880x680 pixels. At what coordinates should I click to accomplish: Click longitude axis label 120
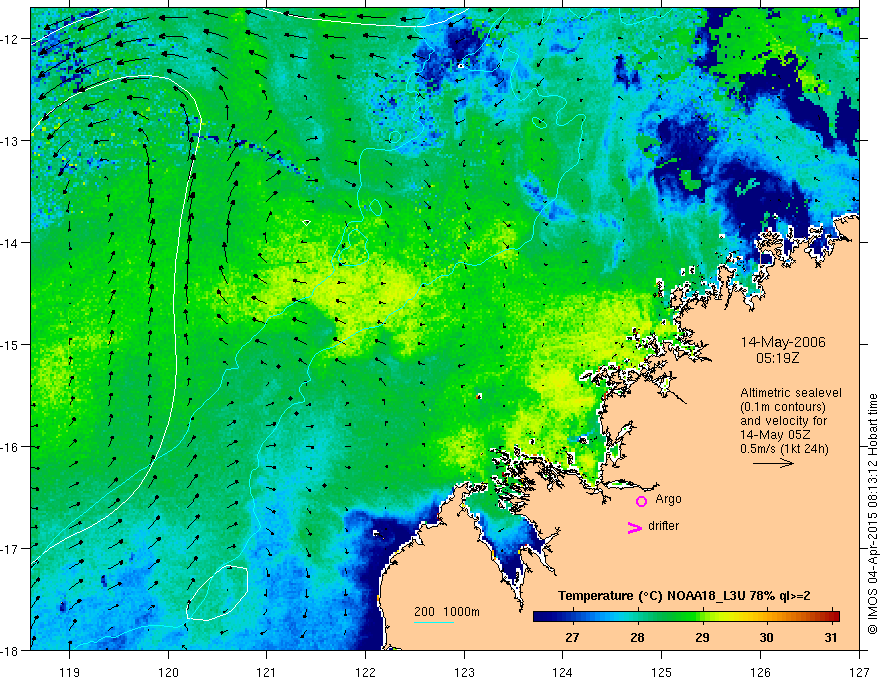click(x=168, y=673)
